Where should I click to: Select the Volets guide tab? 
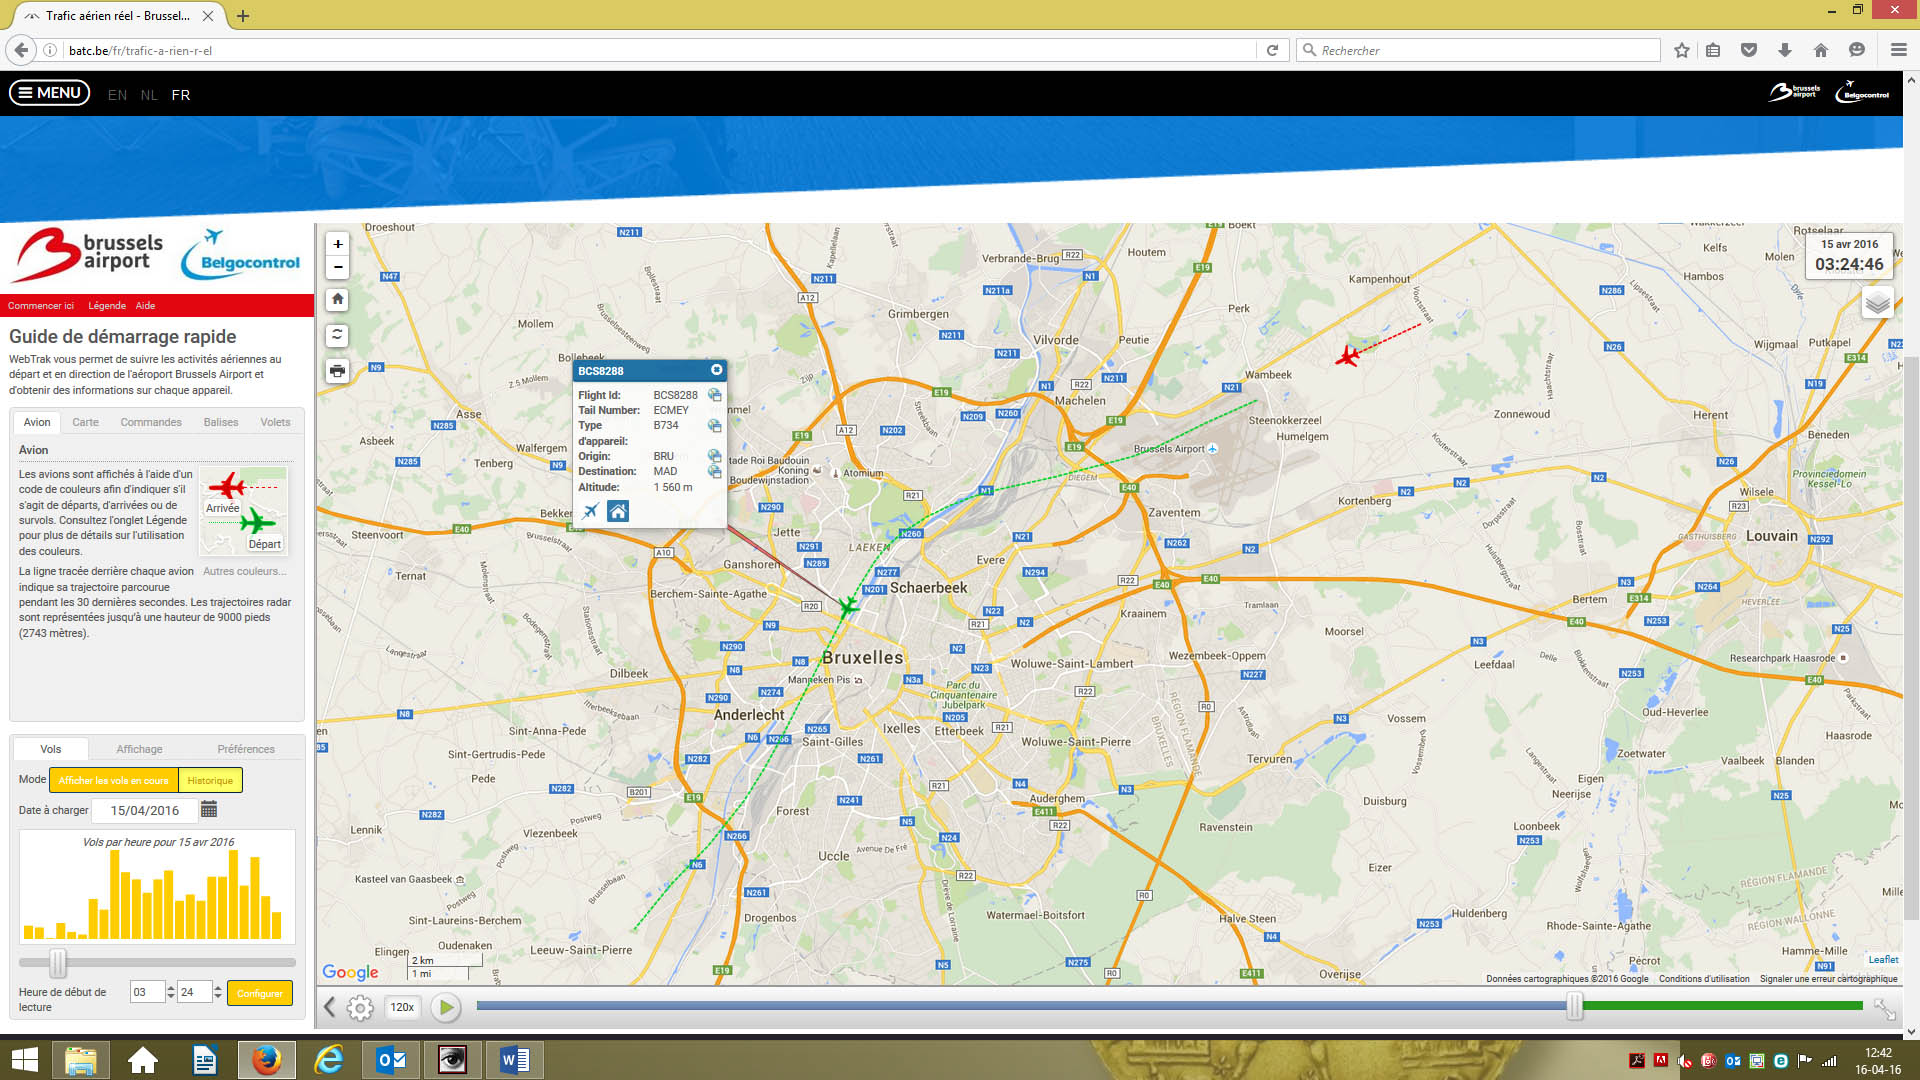[x=275, y=422]
